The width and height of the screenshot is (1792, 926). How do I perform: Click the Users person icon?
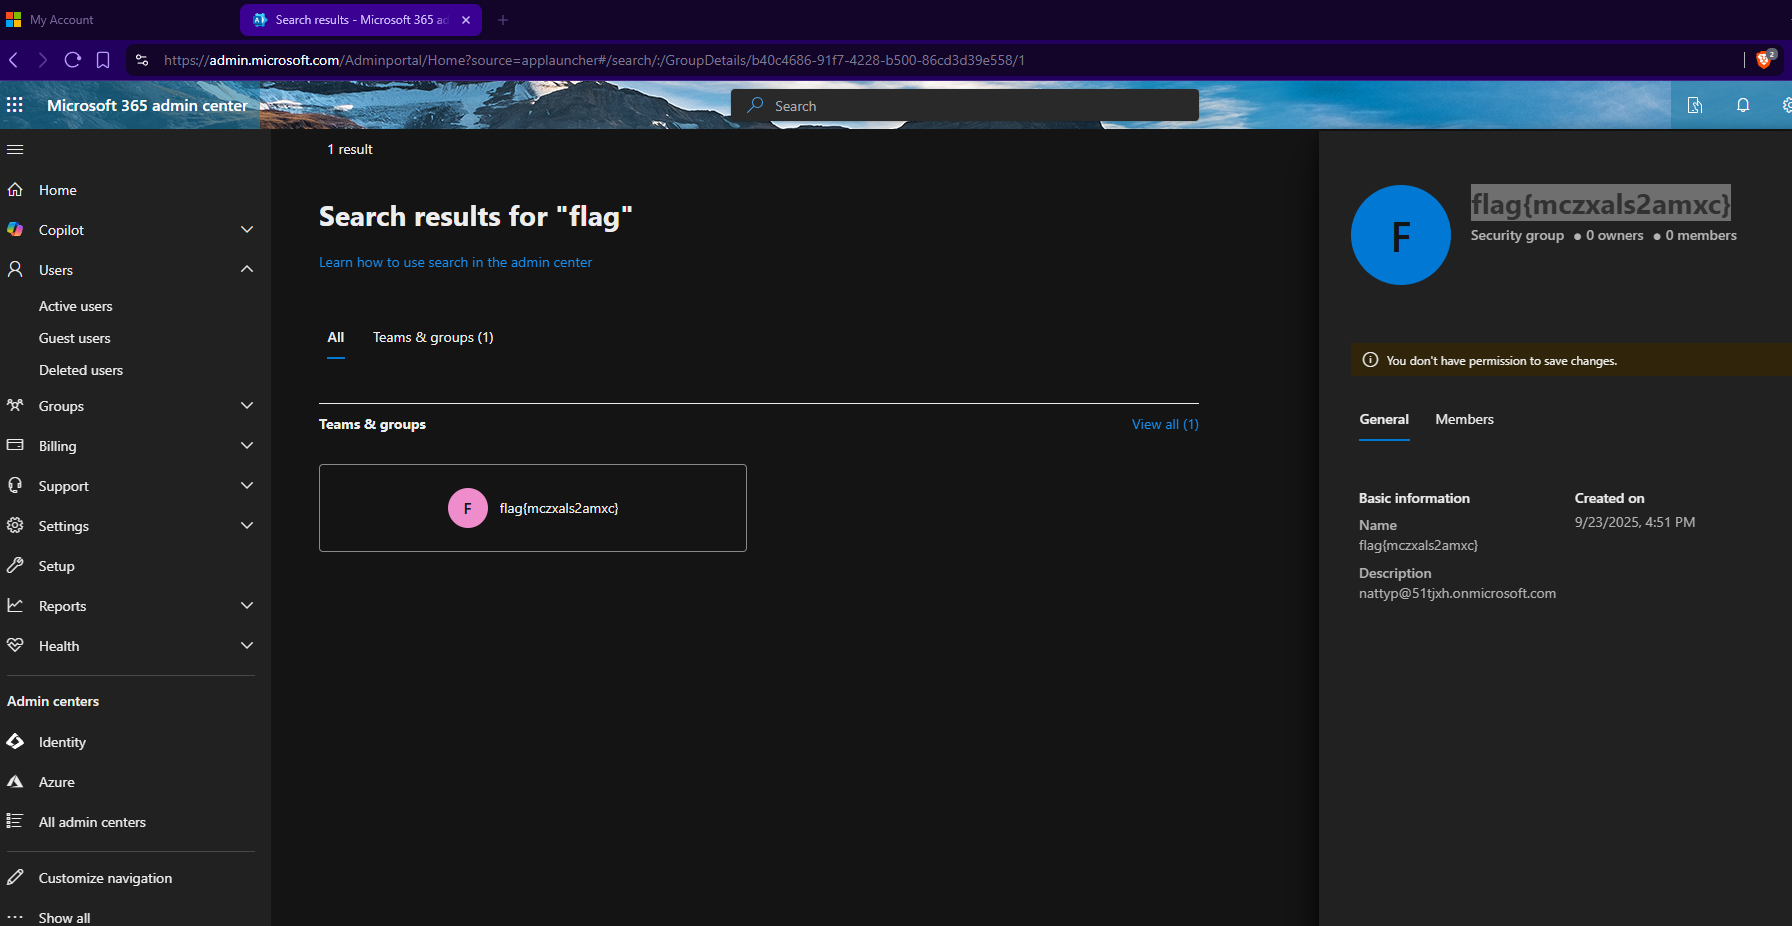click(x=15, y=270)
